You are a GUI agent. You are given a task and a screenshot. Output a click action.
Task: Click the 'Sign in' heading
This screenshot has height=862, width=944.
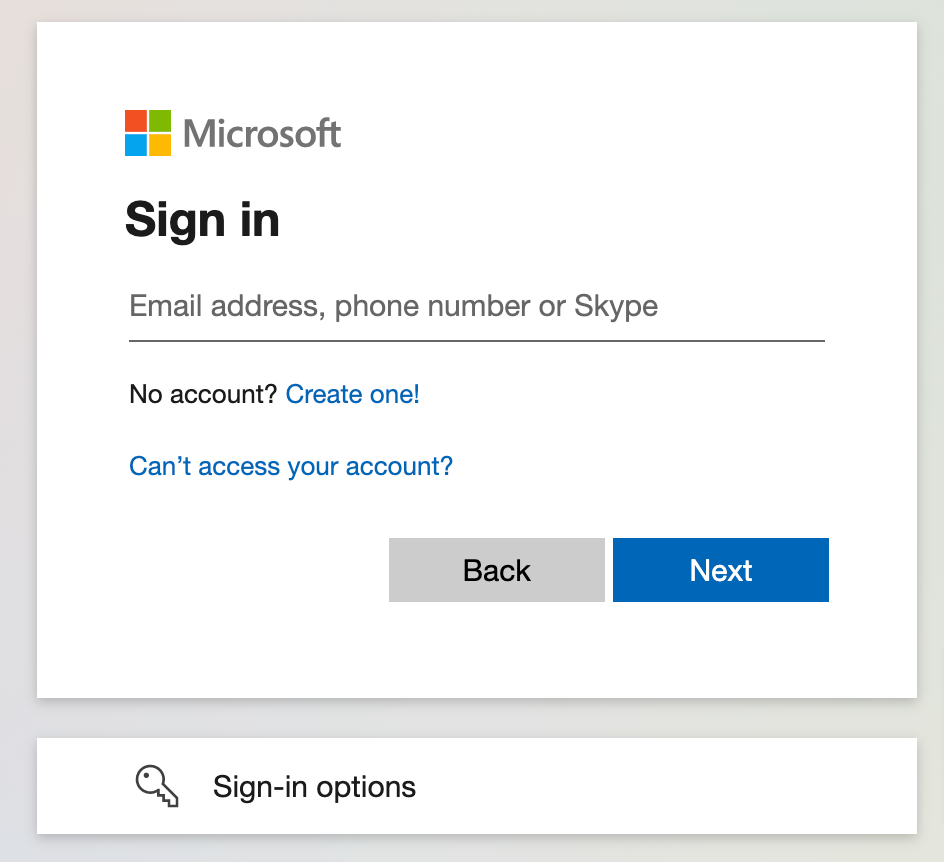click(202, 220)
